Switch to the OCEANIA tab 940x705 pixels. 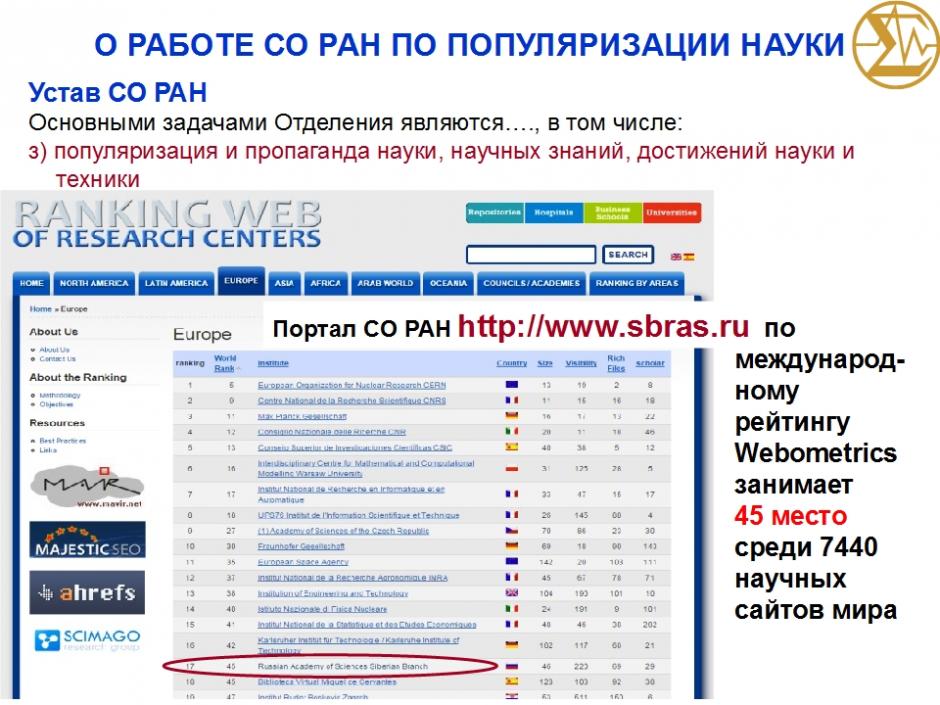coord(448,283)
